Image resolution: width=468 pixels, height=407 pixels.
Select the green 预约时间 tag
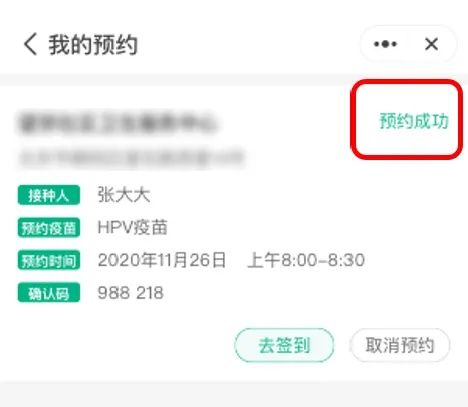click(49, 260)
